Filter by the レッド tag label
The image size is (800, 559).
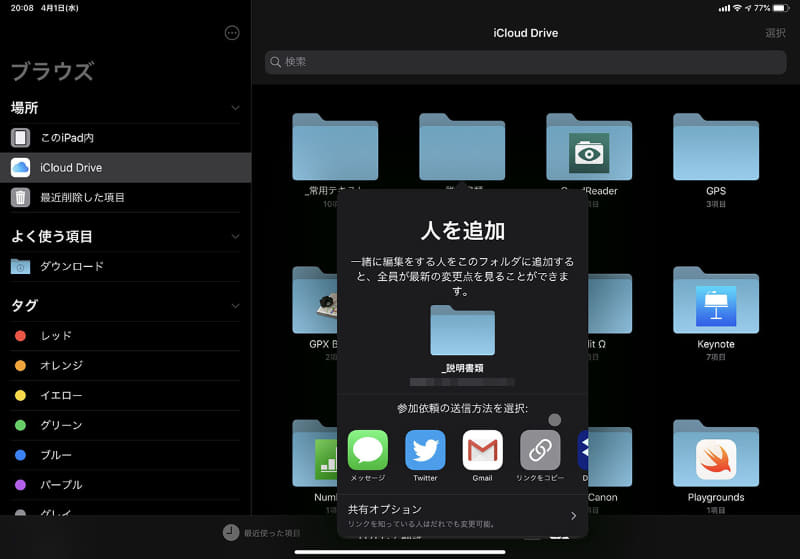pyautogui.click(x=56, y=336)
